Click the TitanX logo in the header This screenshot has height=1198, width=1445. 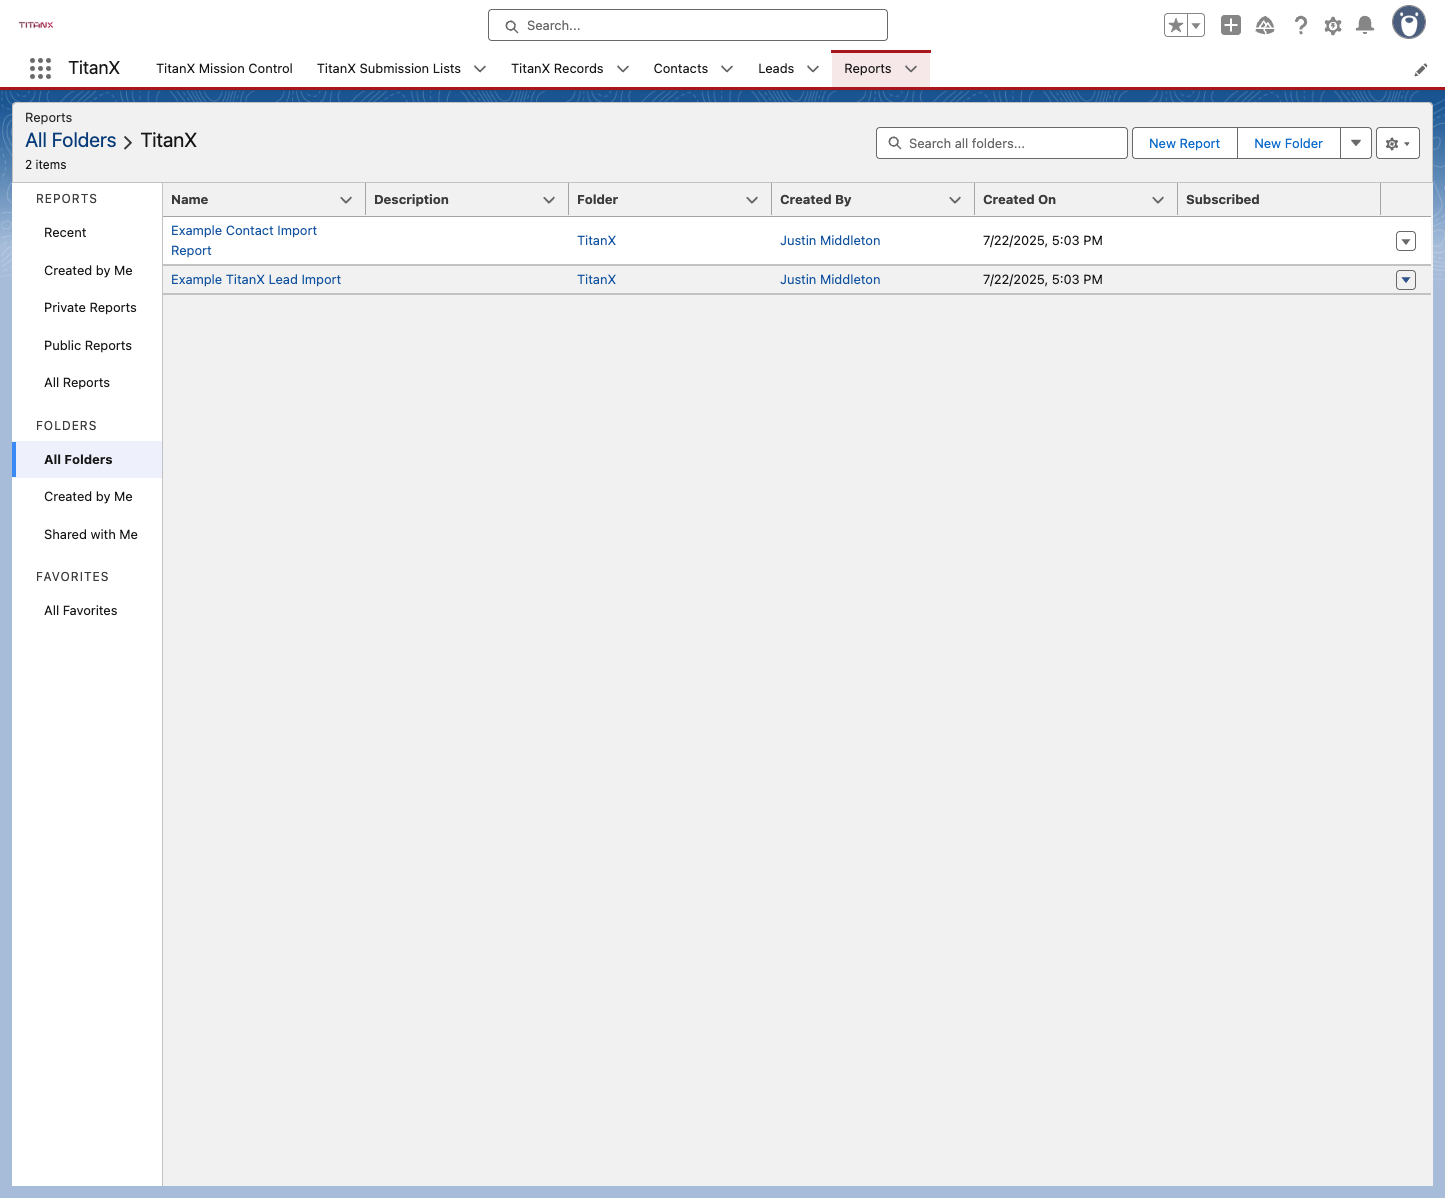click(36, 25)
